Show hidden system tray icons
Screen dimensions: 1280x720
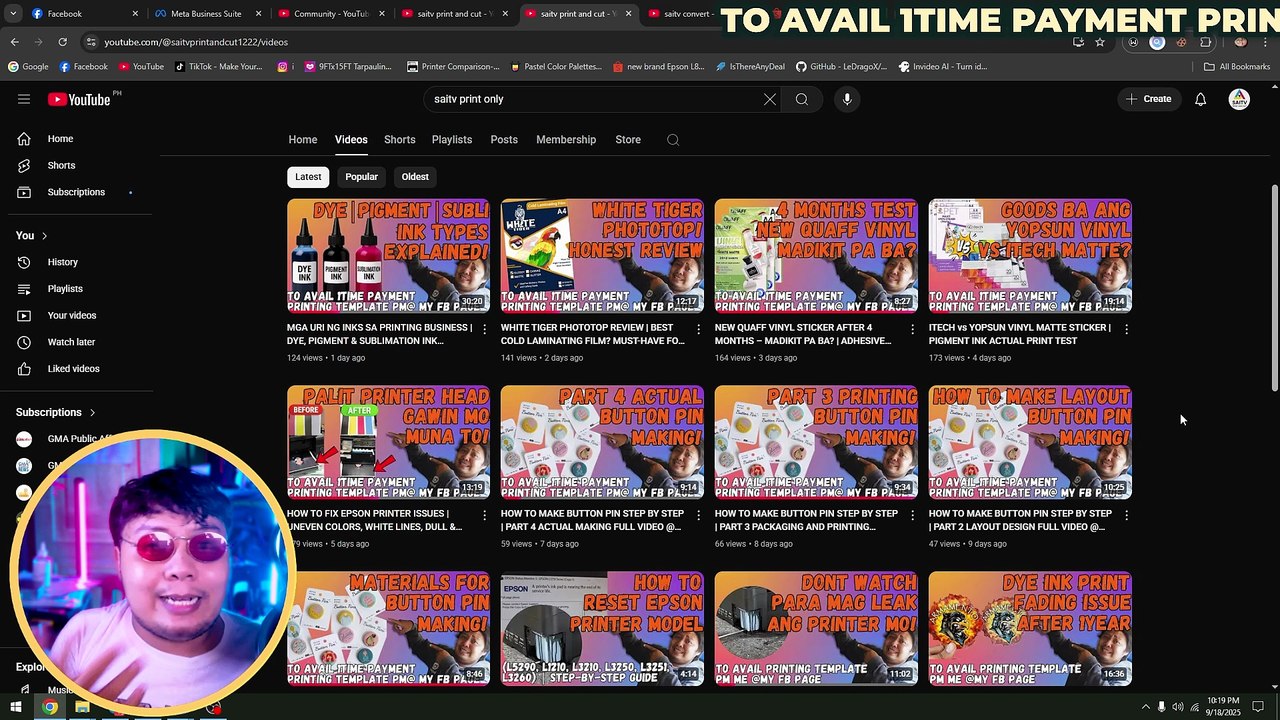[x=1145, y=707]
